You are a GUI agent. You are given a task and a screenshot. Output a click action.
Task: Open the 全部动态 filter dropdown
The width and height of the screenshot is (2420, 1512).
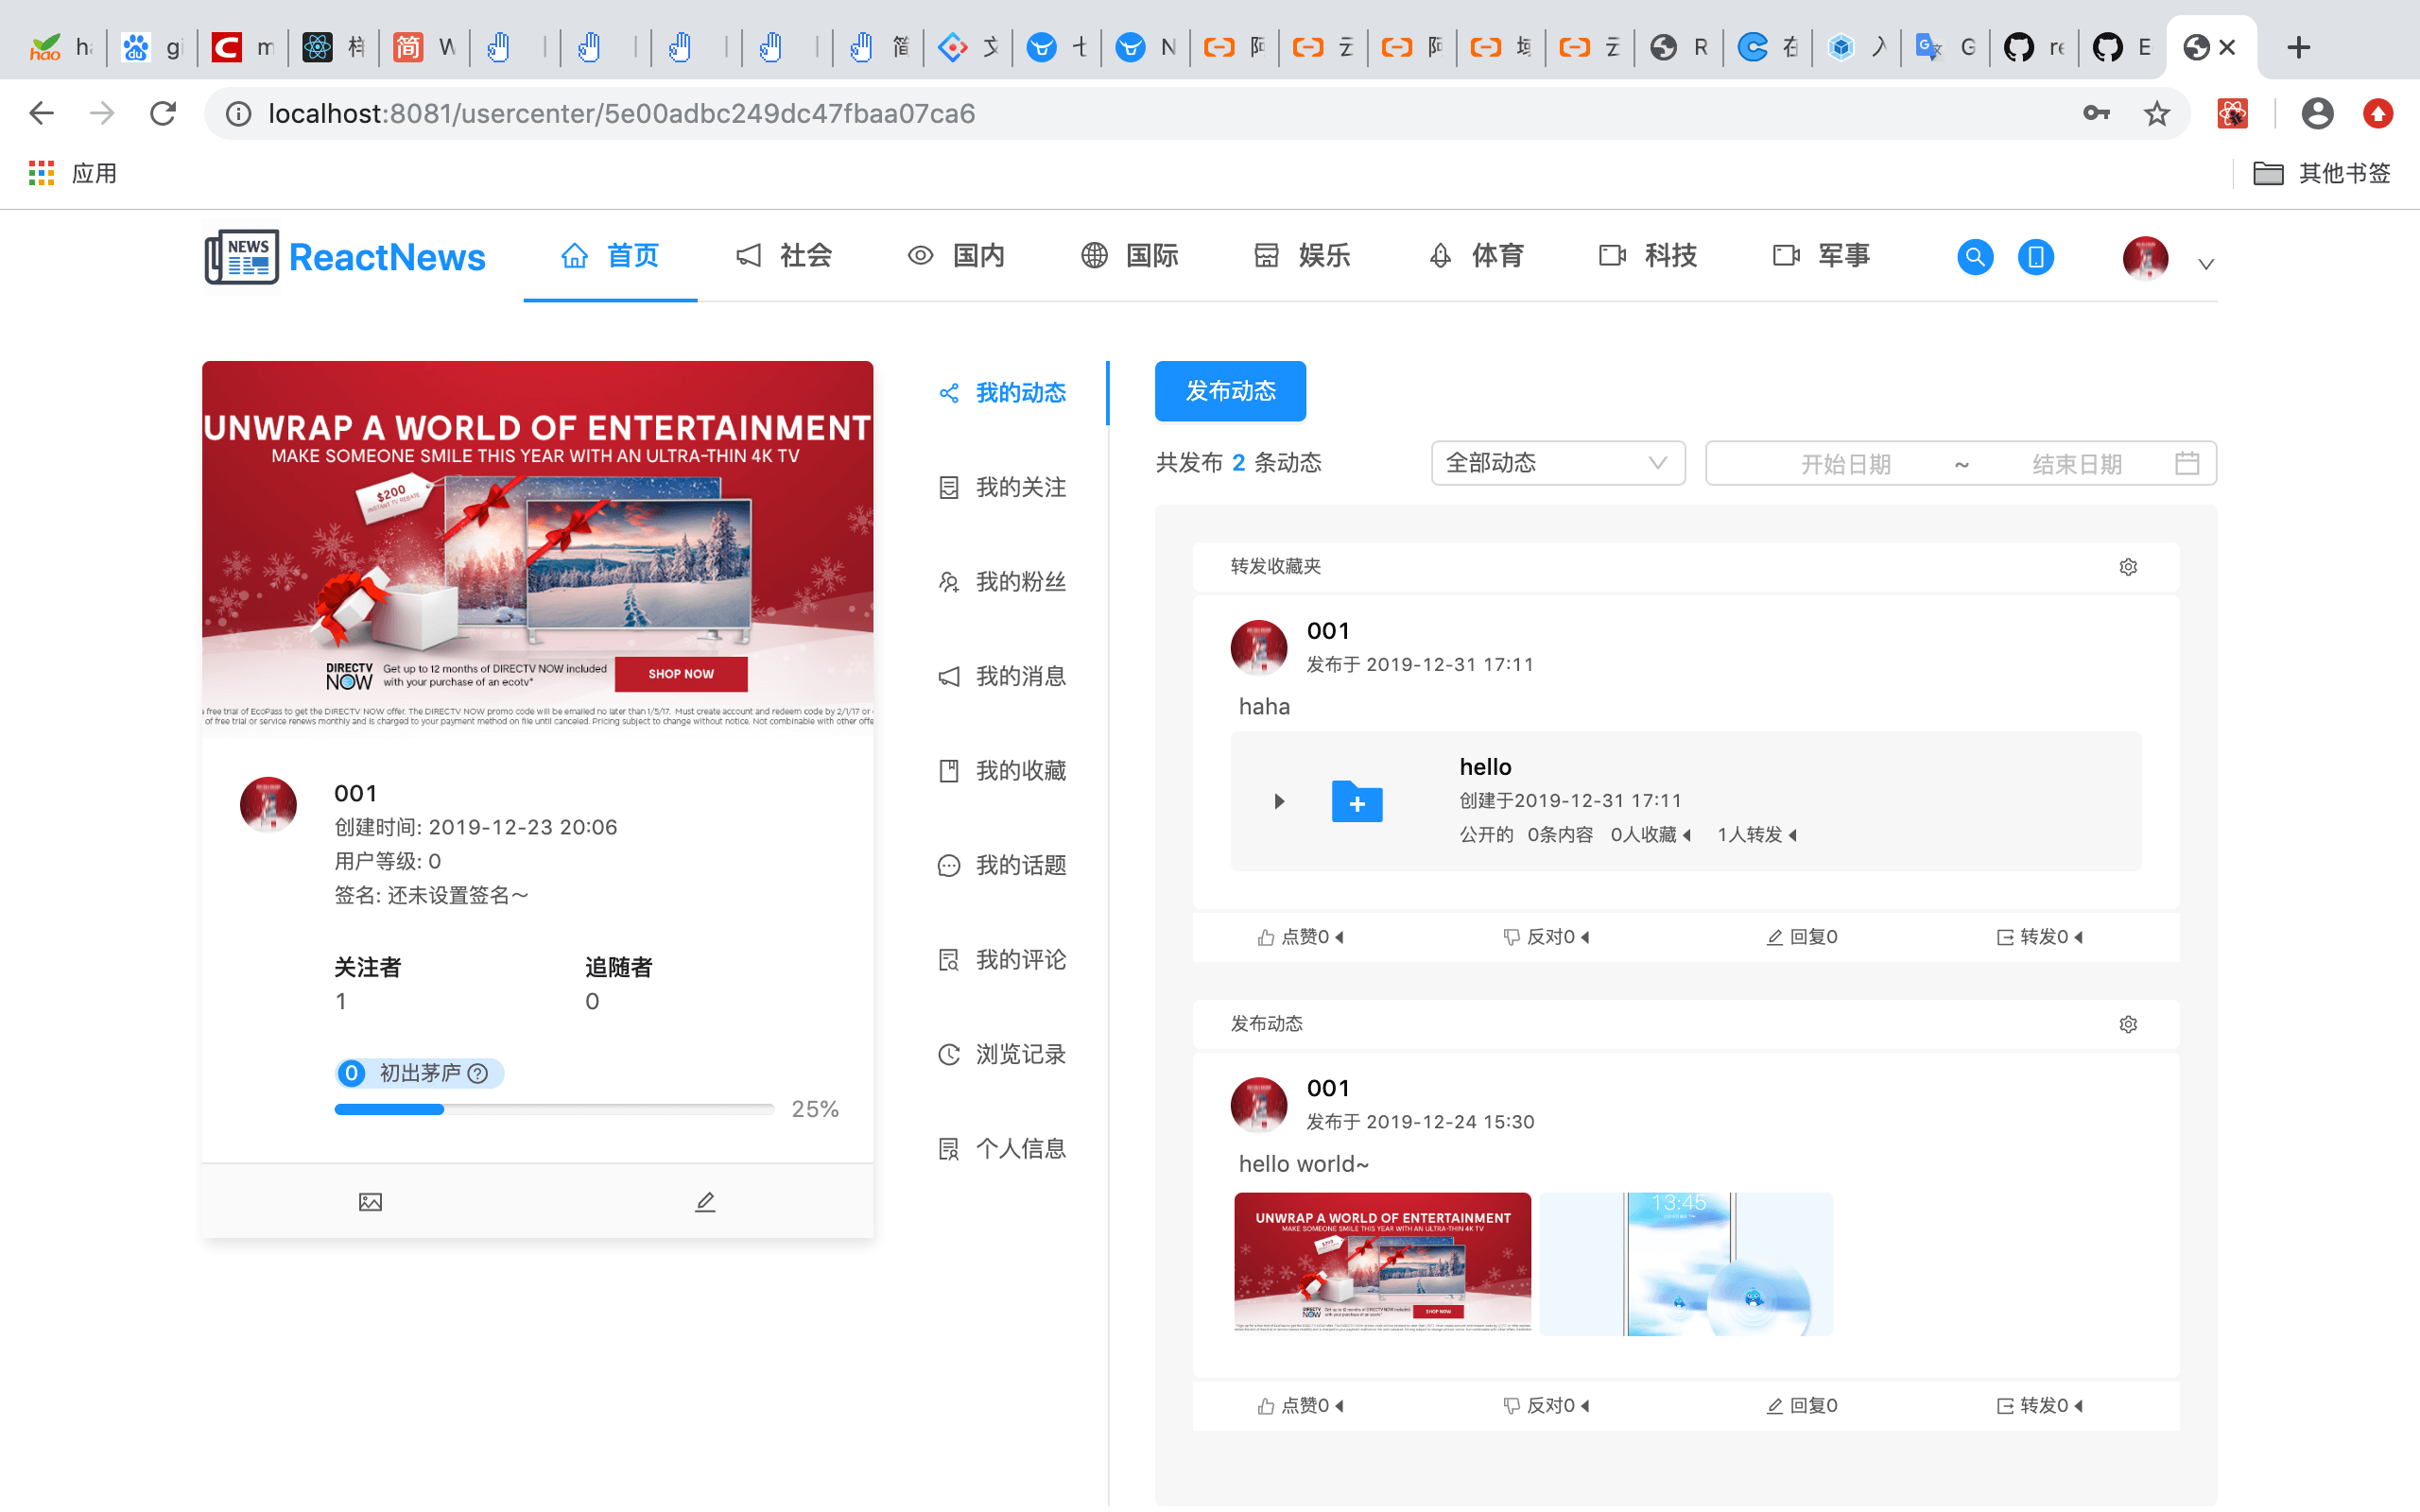[x=1557, y=463]
